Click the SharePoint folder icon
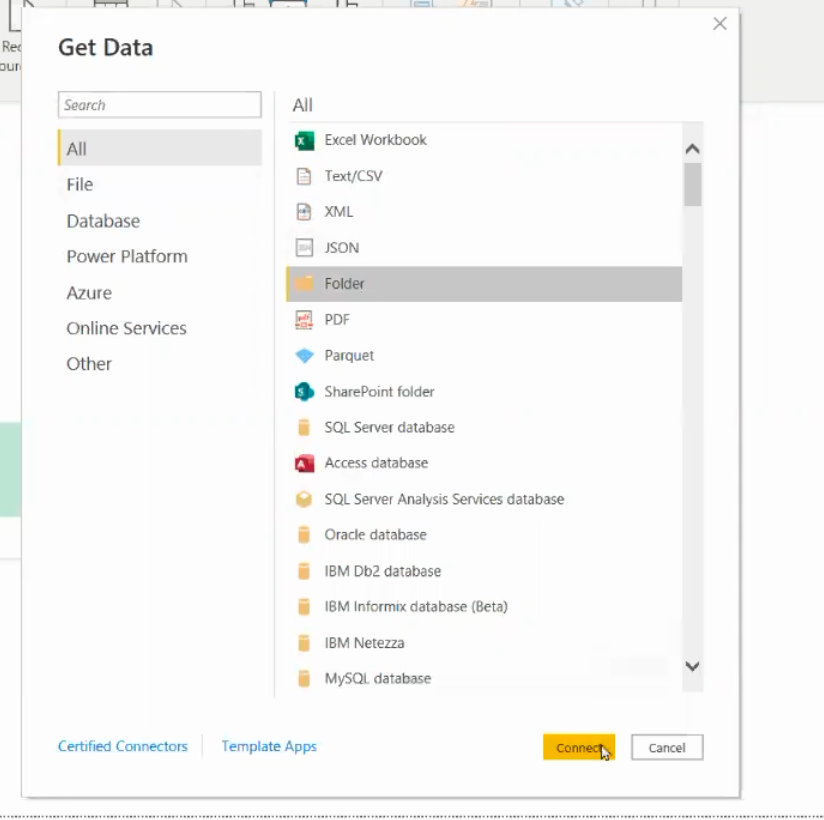 coord(304,392)
